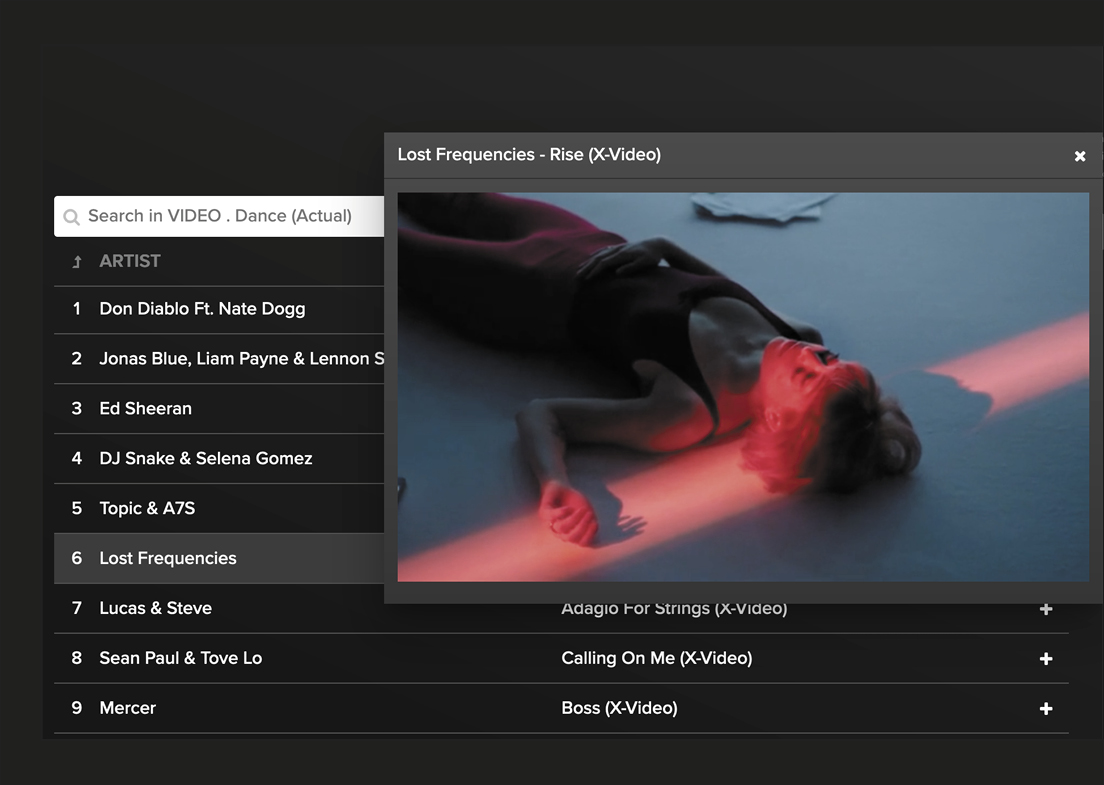Screen dimensions: 1104x785
Task: Select Don Diablo Ft. Nate Dogg row
Action: click(219, 309)
